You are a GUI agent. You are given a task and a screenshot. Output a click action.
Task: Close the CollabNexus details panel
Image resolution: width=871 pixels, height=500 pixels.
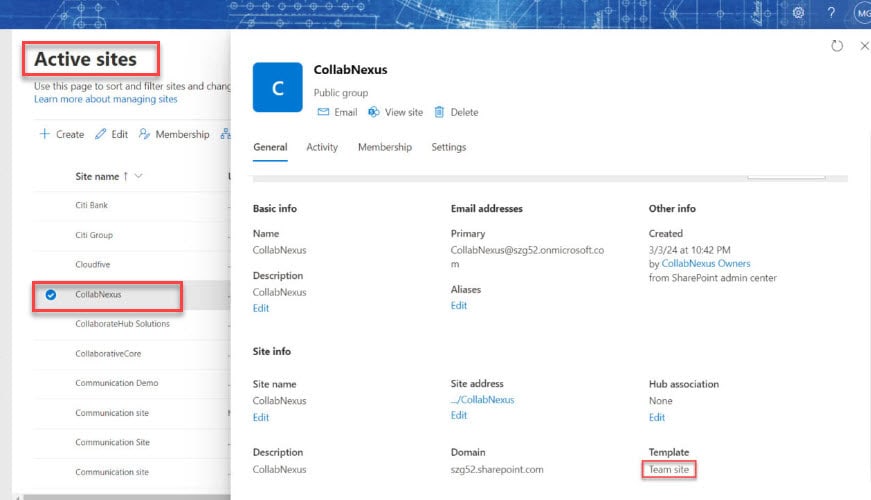[864, 46]
